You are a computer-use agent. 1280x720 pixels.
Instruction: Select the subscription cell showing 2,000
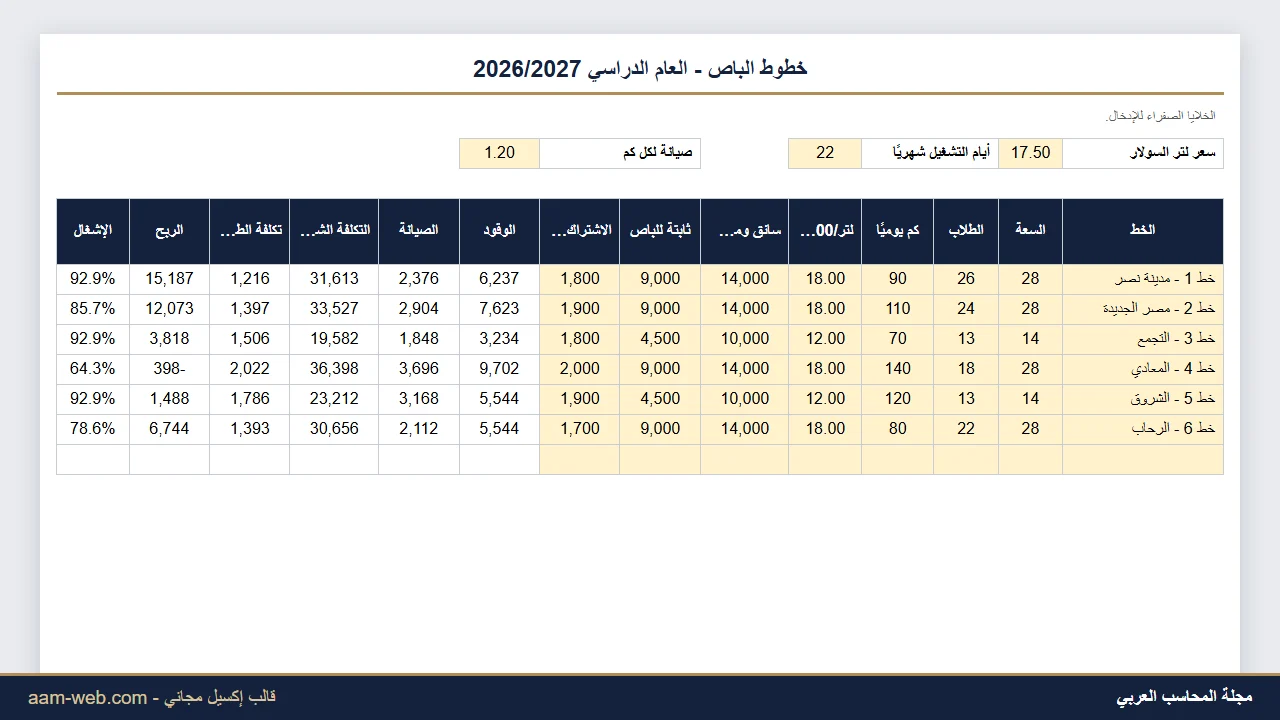pyautogui.click(x=579, y=369)
